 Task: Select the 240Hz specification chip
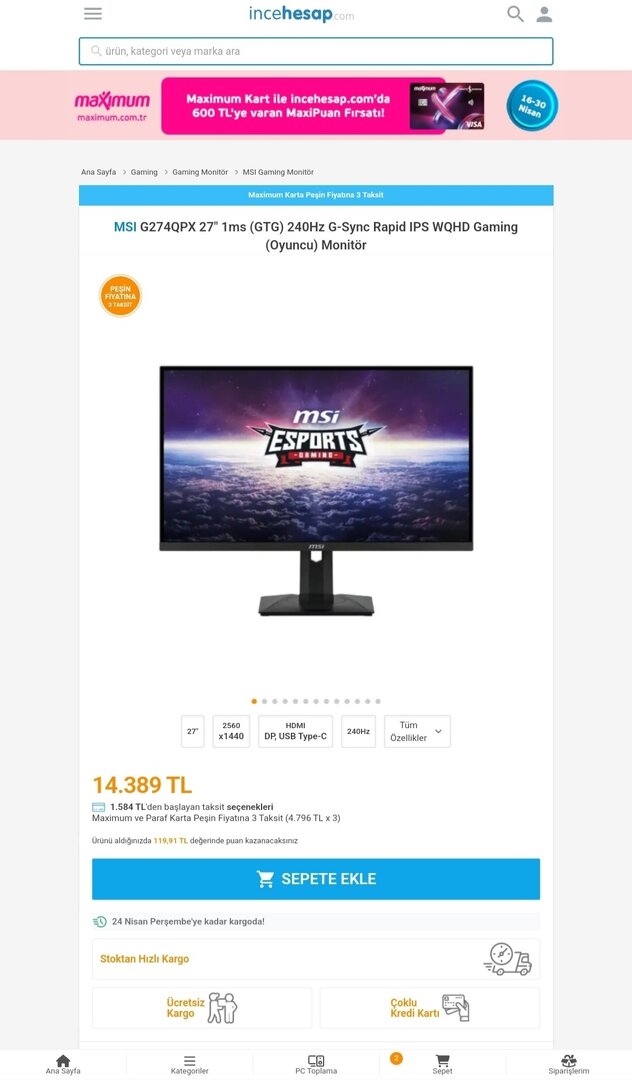[x=359, y=731]
